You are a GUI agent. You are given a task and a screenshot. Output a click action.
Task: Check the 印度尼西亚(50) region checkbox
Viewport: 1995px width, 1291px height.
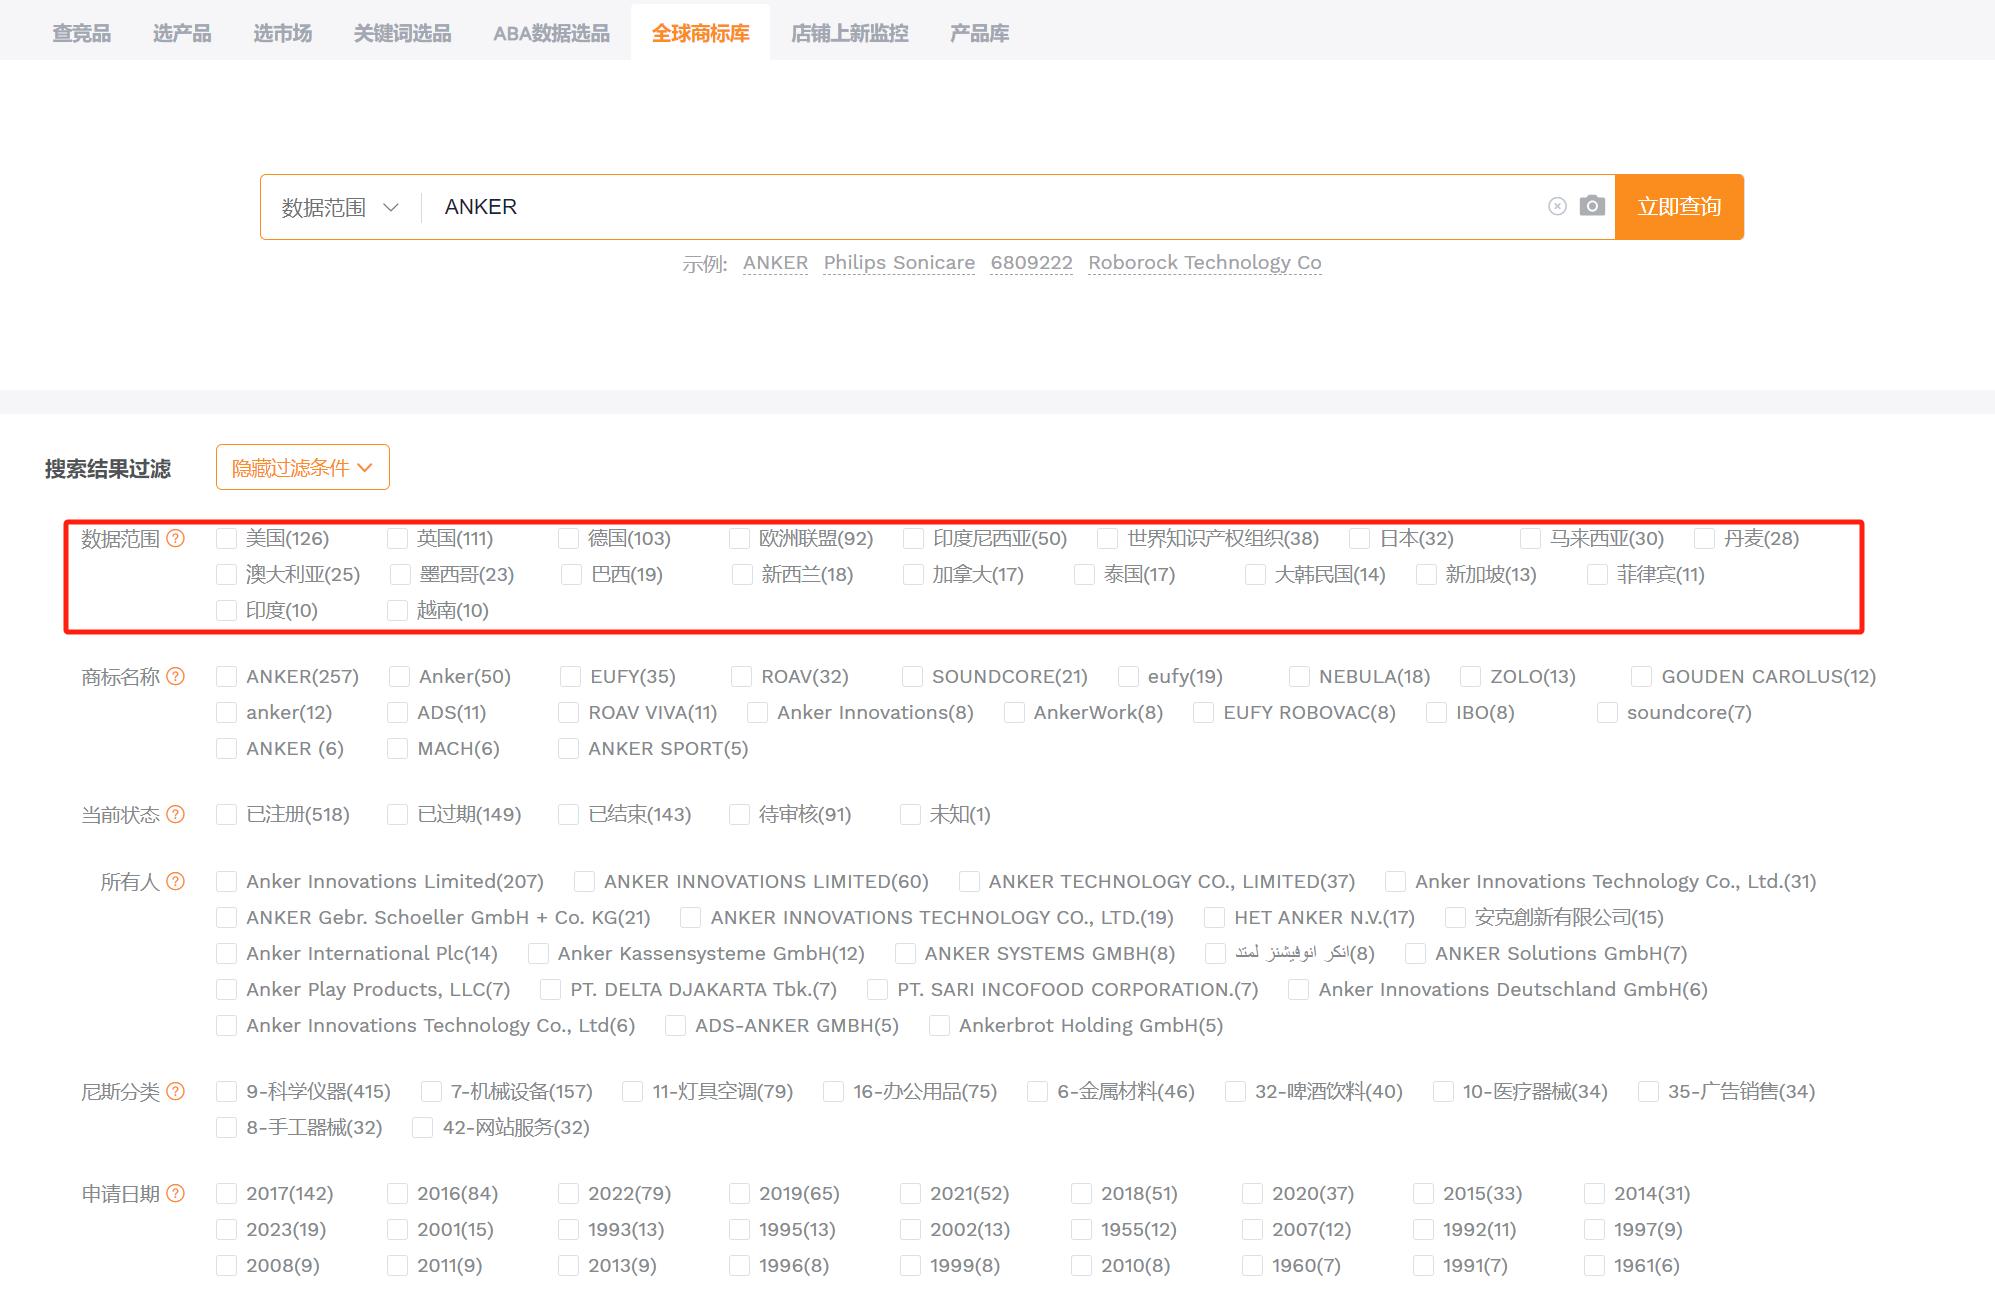[x=914, y=539]
